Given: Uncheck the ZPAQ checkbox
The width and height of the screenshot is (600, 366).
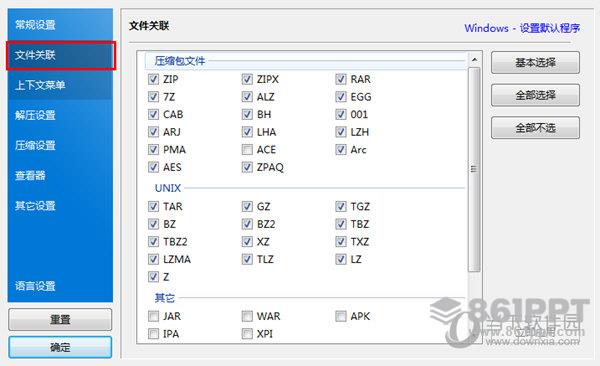Looking at the screenshot, I should [x=247, y=167].
